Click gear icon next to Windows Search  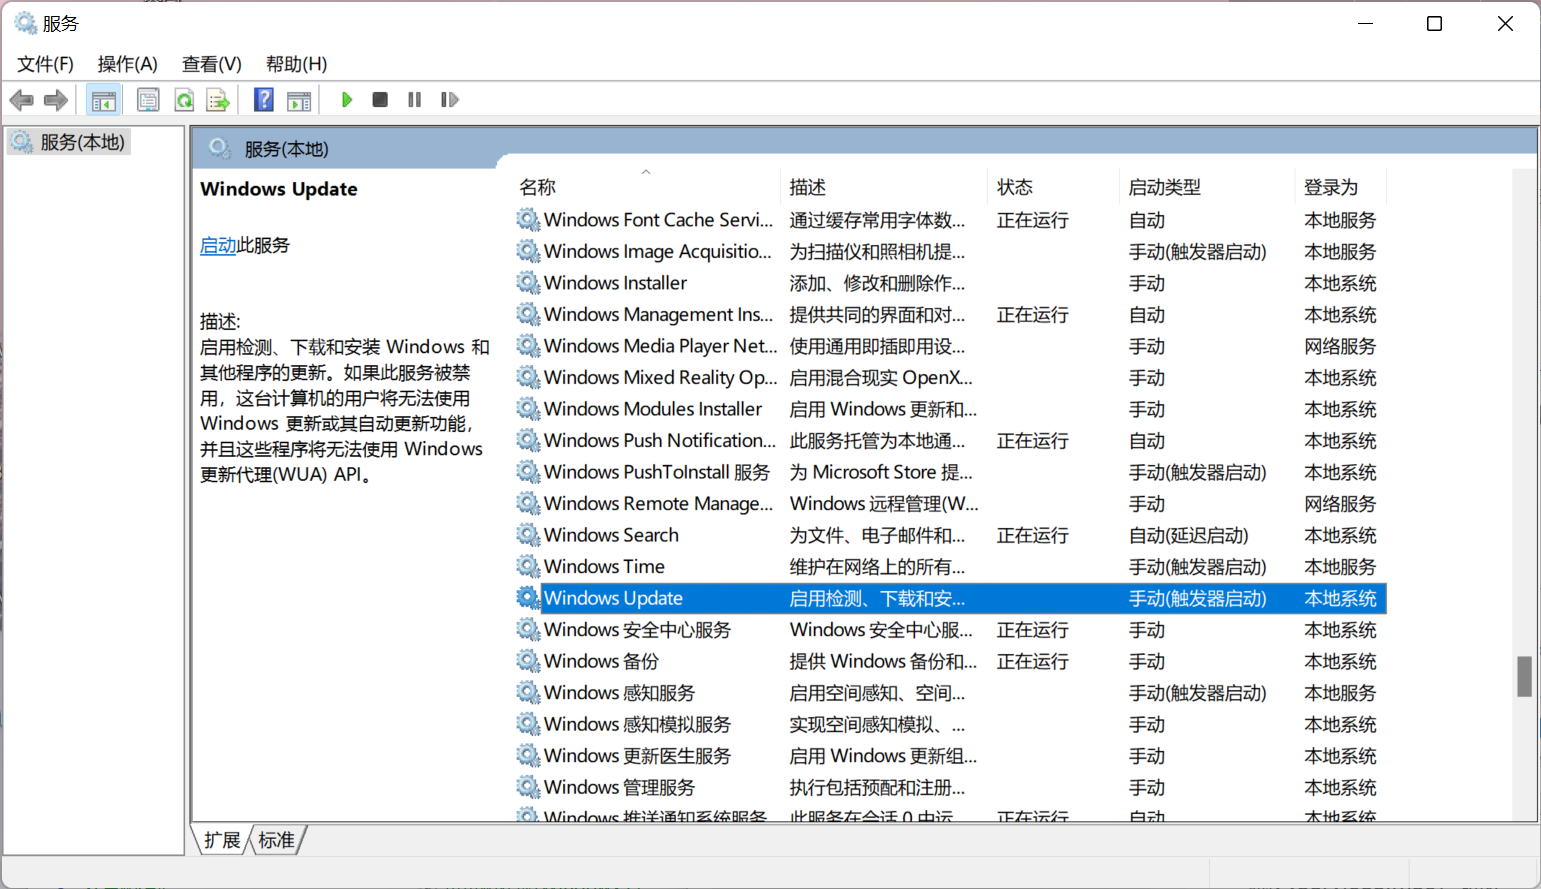[528, 534]
